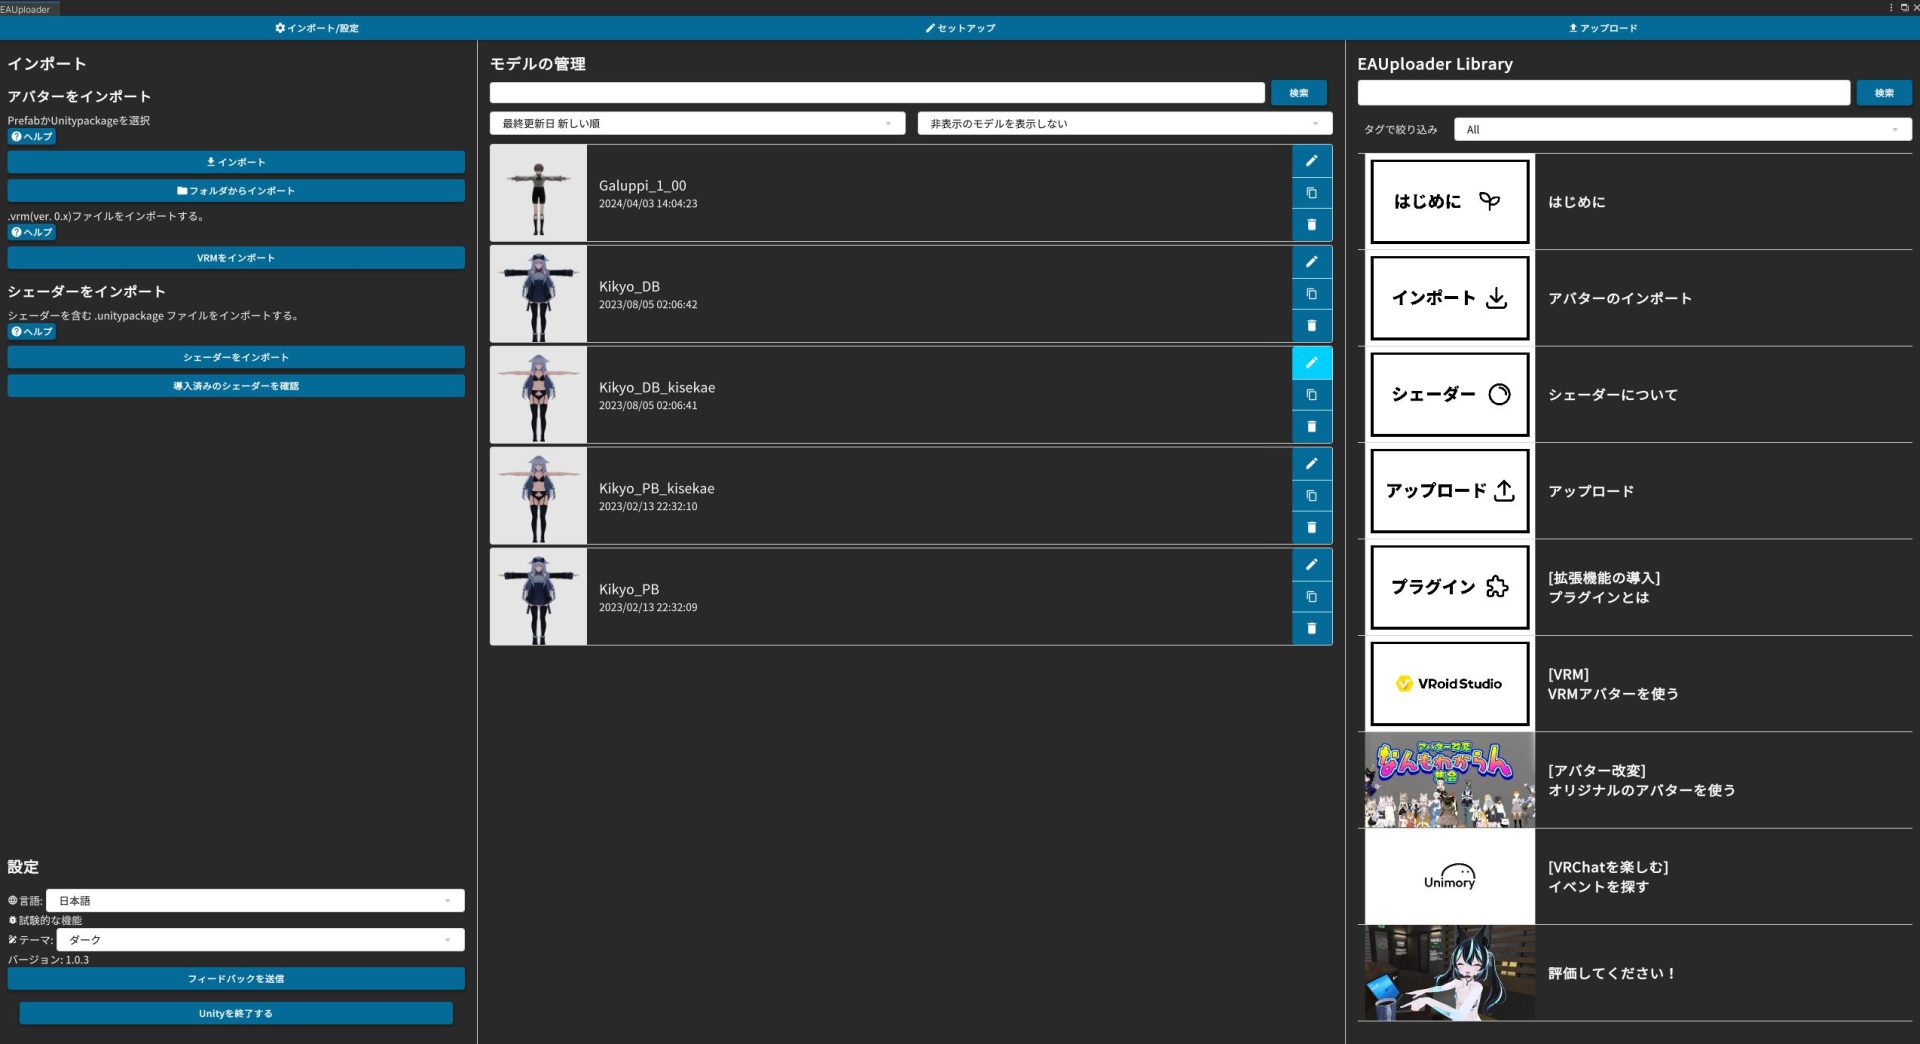This screenshot has height=1044, width=1920.
Task: Click the duplicate icon for Kikyo_PB
Action: pos(1311,597)
